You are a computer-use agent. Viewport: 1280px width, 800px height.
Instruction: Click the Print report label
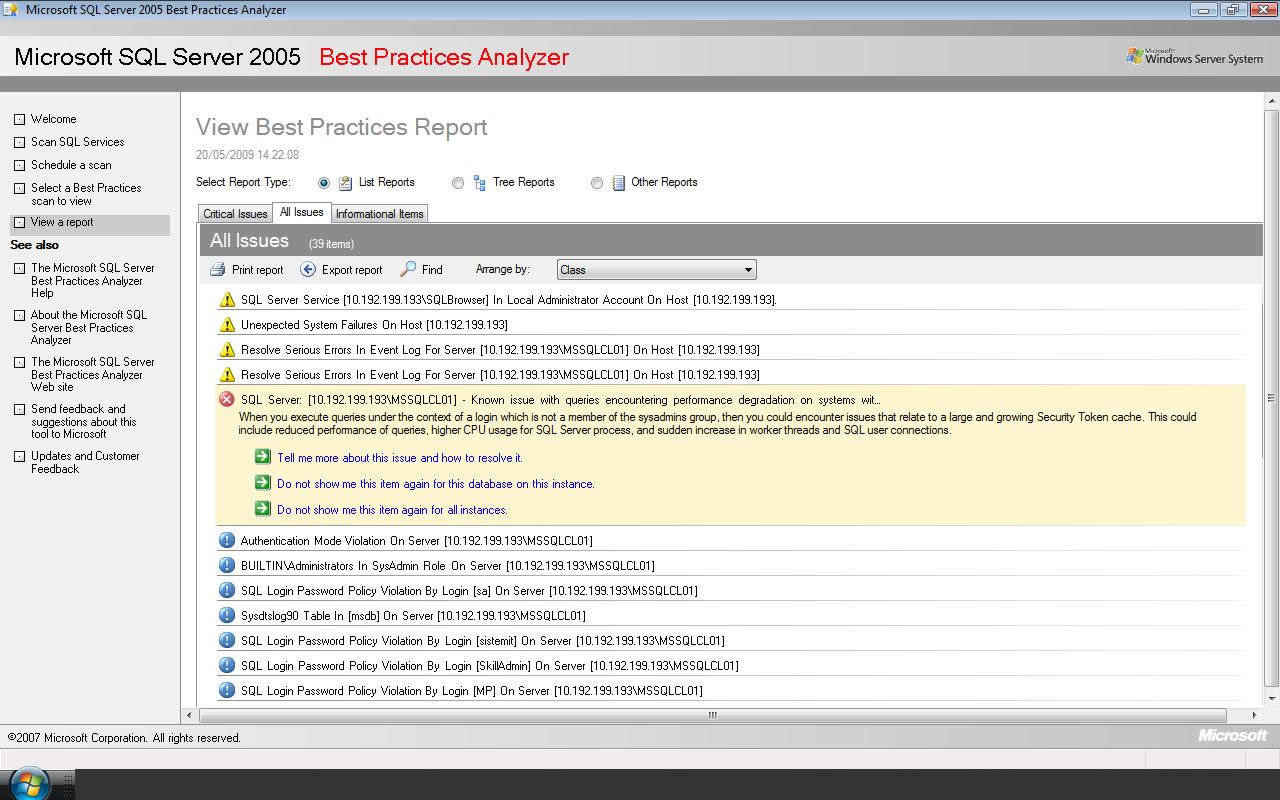pos(257,270)
